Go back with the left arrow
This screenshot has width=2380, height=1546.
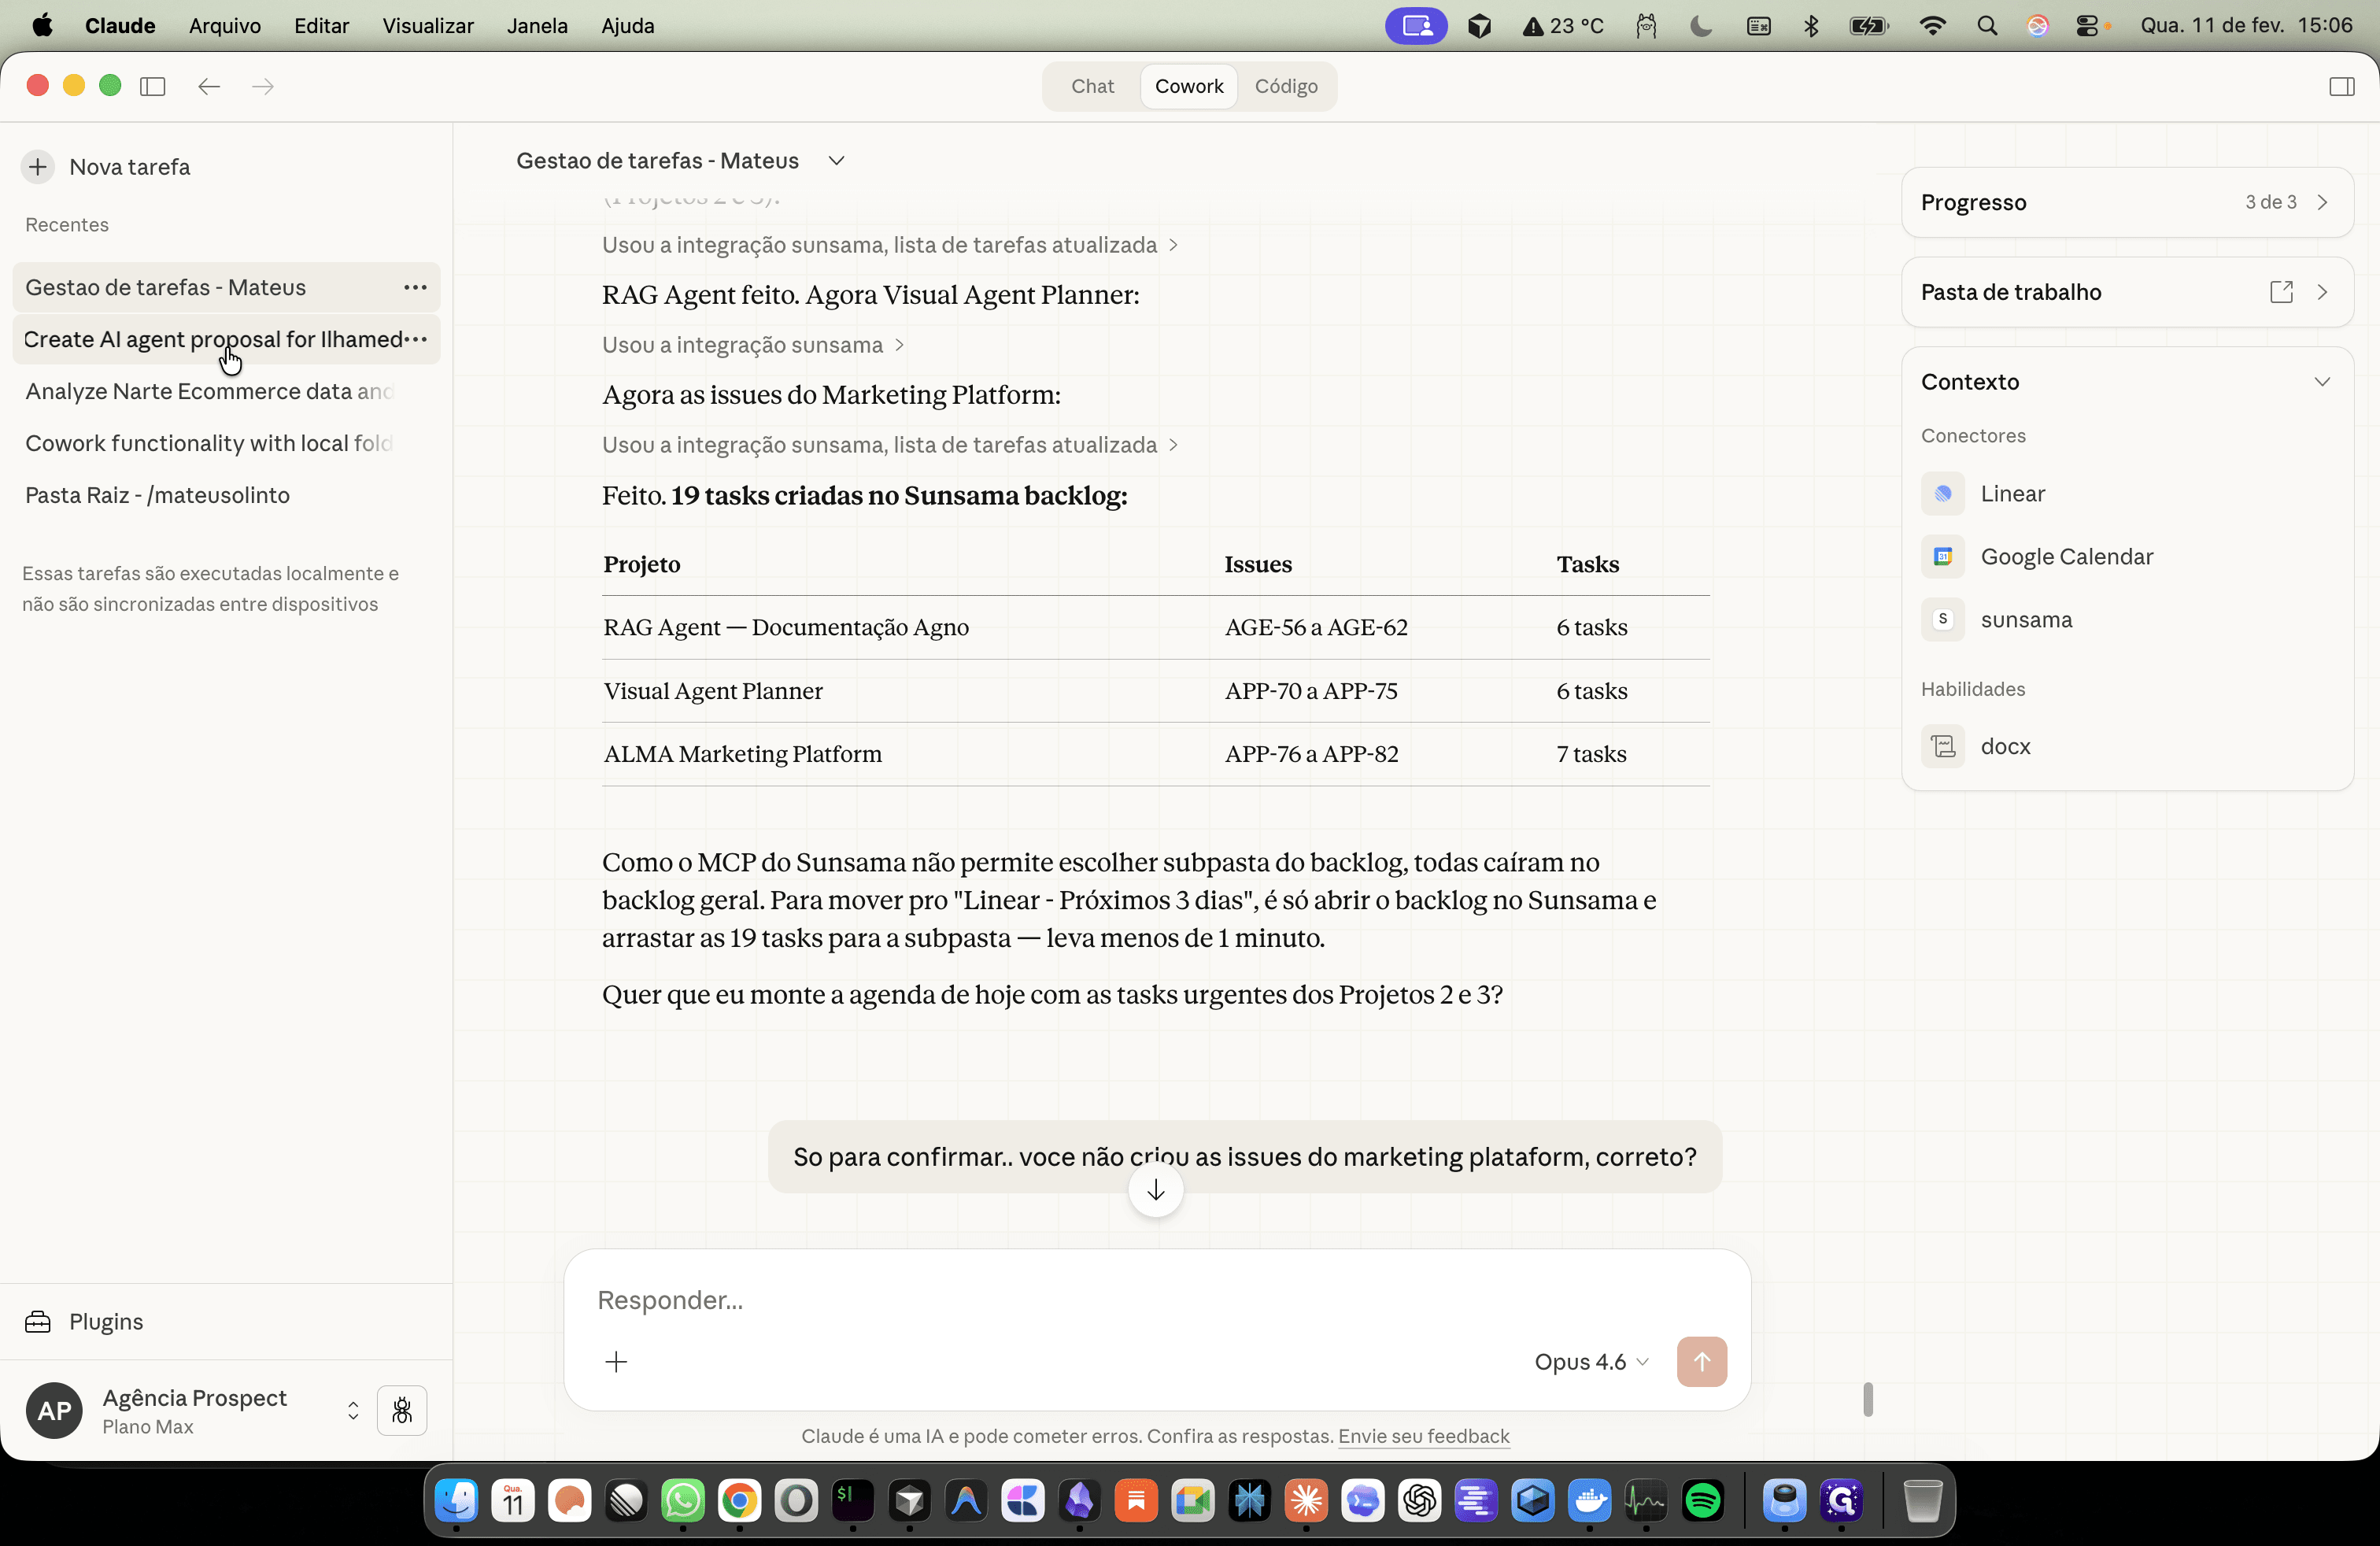pyautogui.click(x=209, y=86)
